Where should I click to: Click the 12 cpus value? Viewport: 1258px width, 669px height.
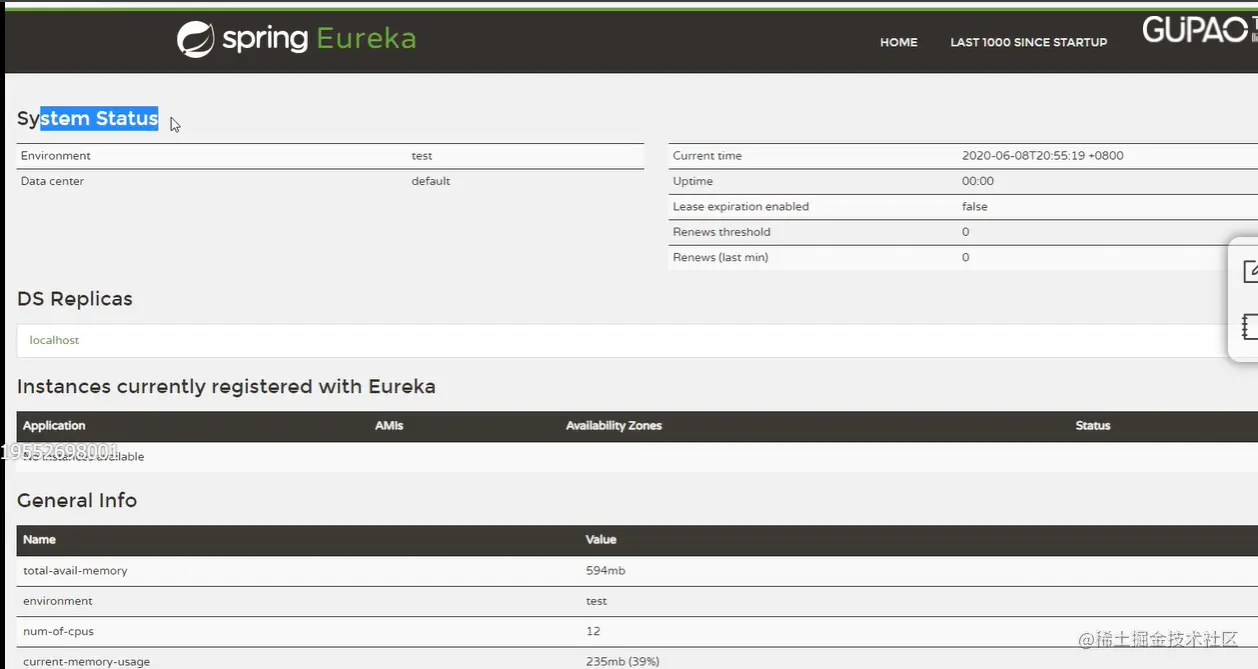593,632
